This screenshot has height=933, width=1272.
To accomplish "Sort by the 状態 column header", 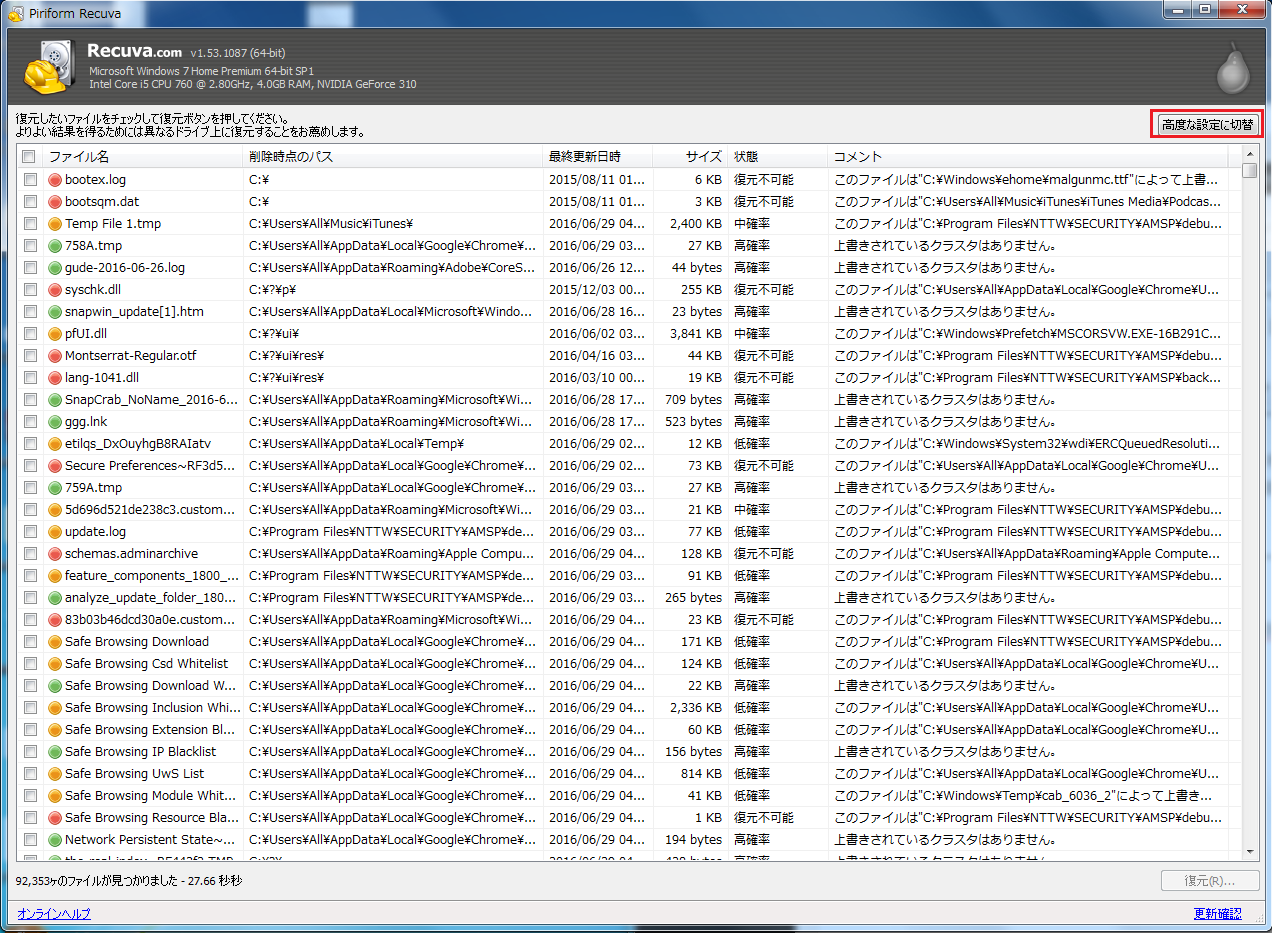I will click(778, 157).
